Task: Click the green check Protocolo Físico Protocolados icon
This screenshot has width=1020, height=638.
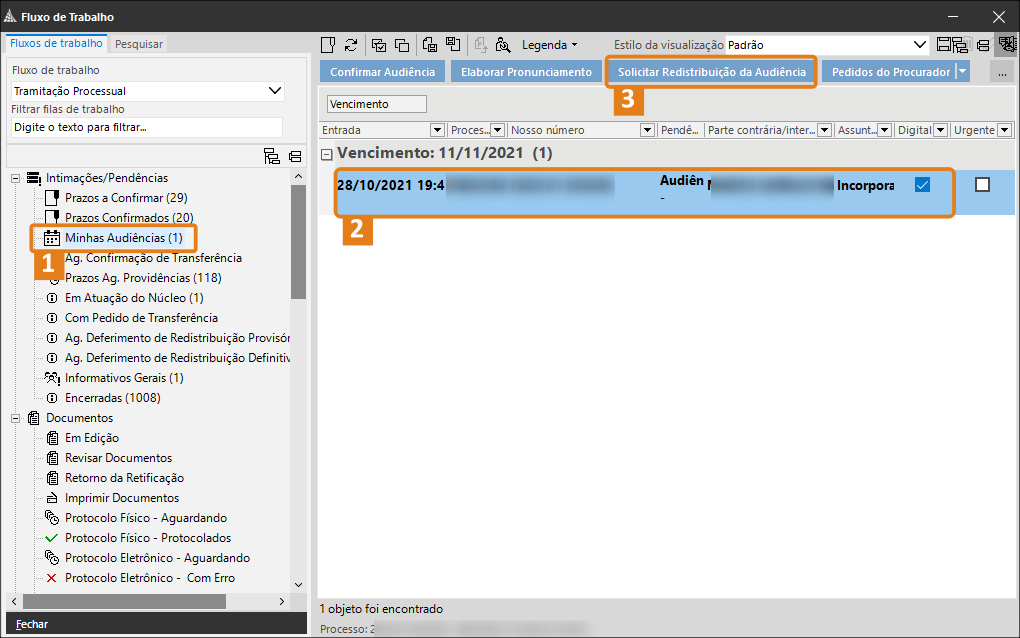Action: [x=52, y=538]
